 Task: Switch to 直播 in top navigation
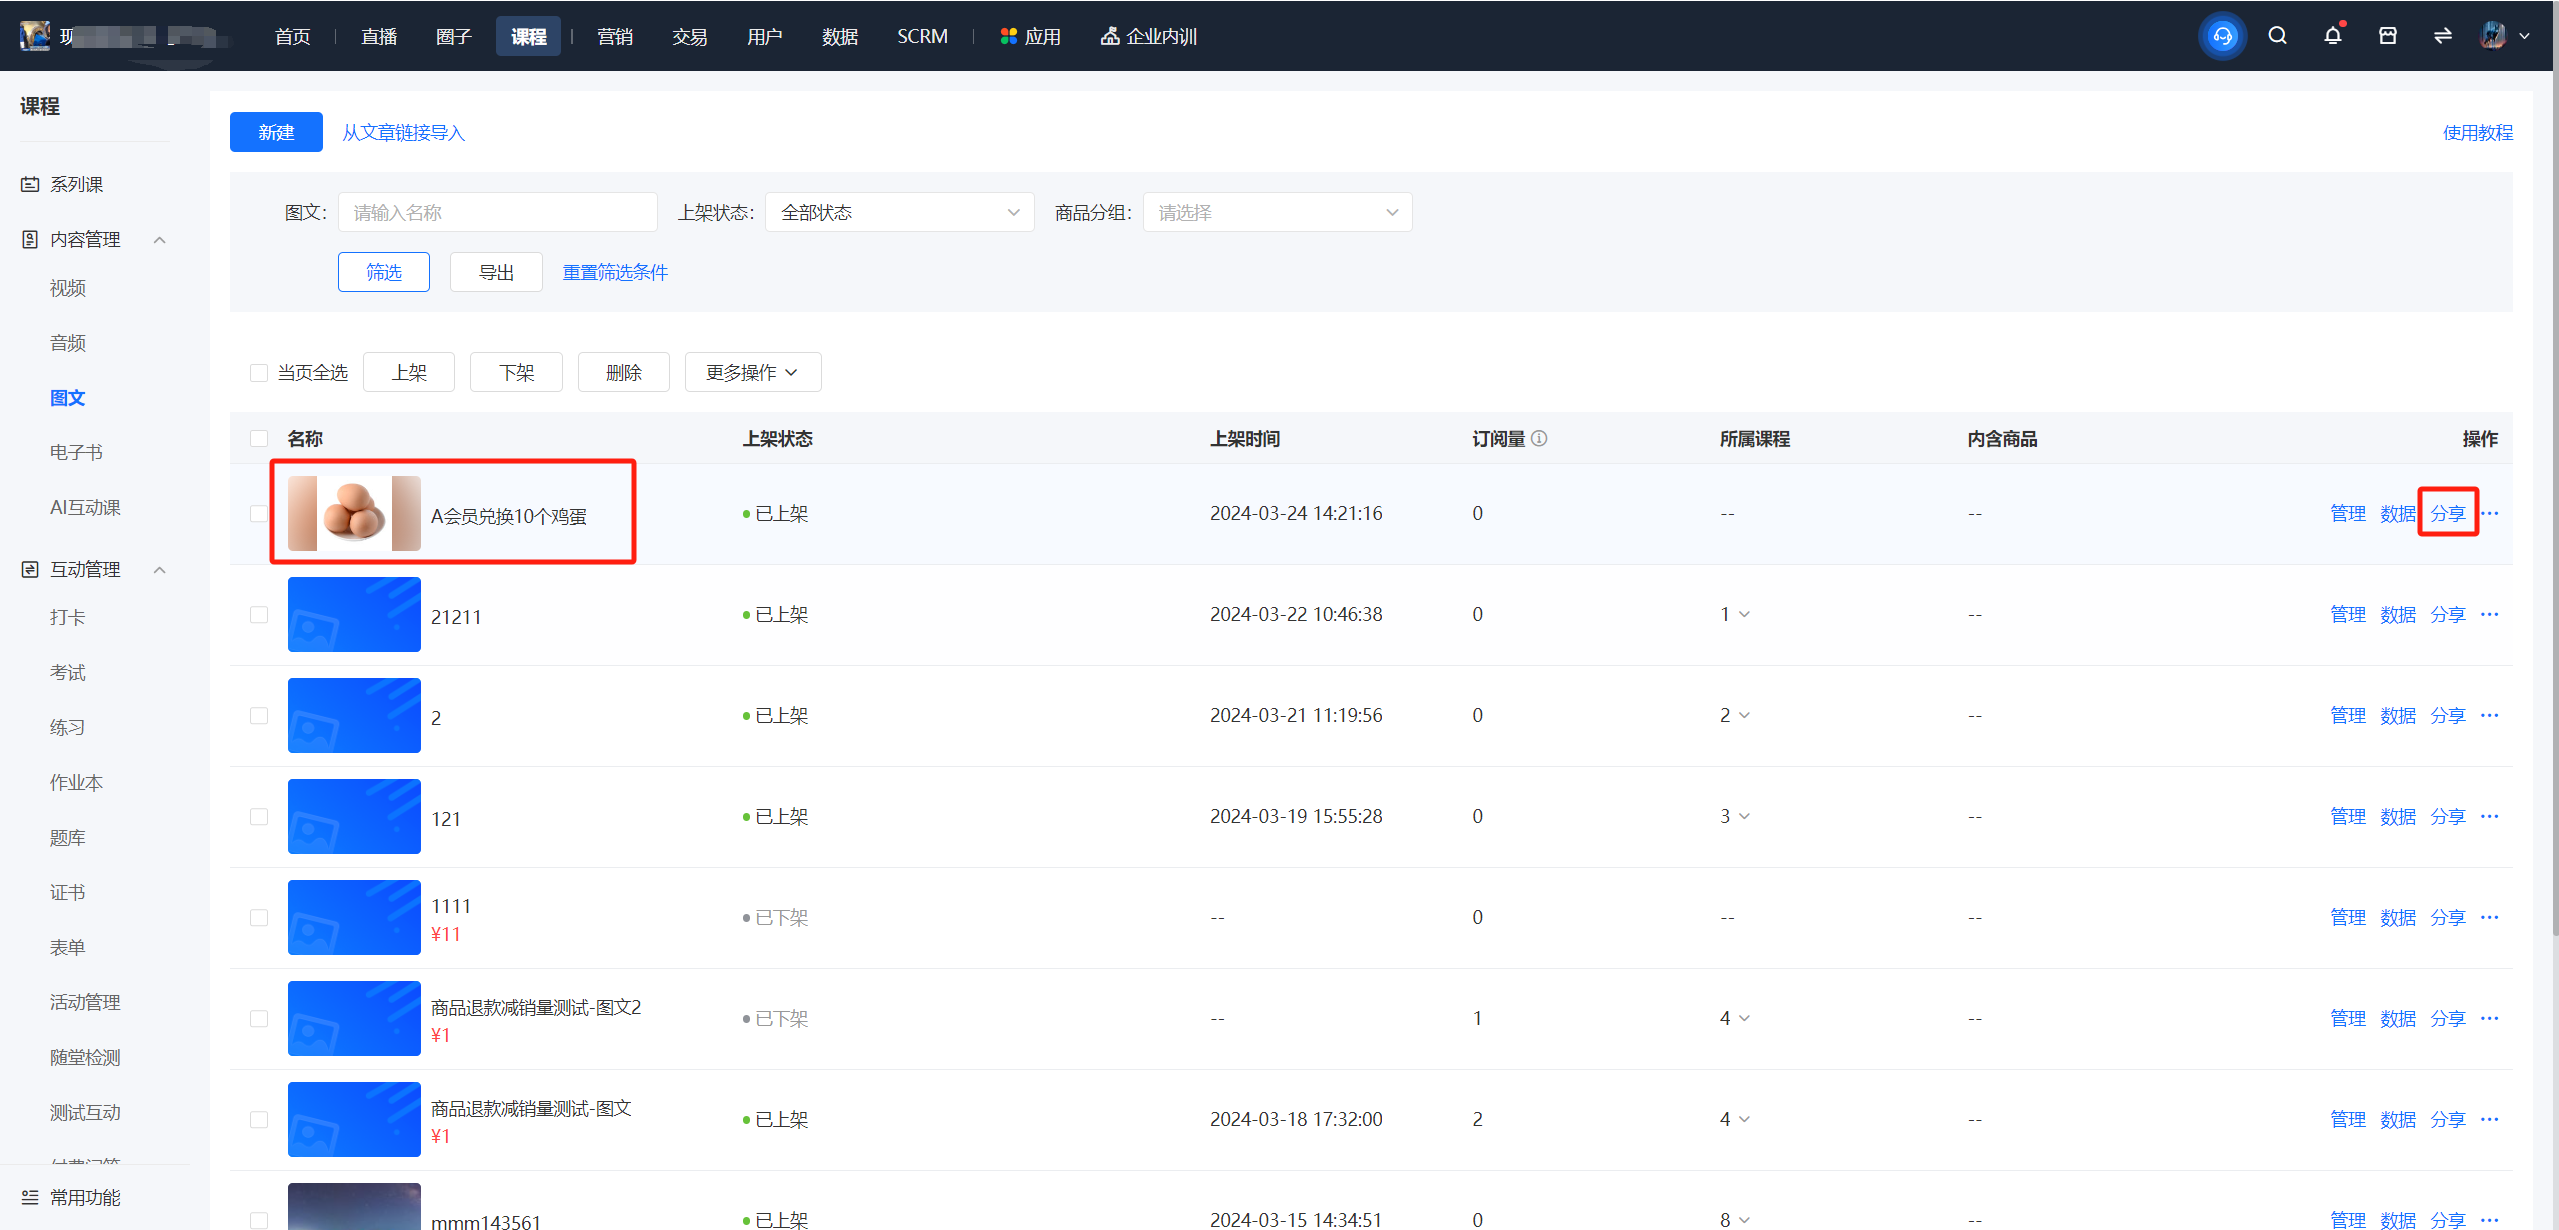pos(379,36)
